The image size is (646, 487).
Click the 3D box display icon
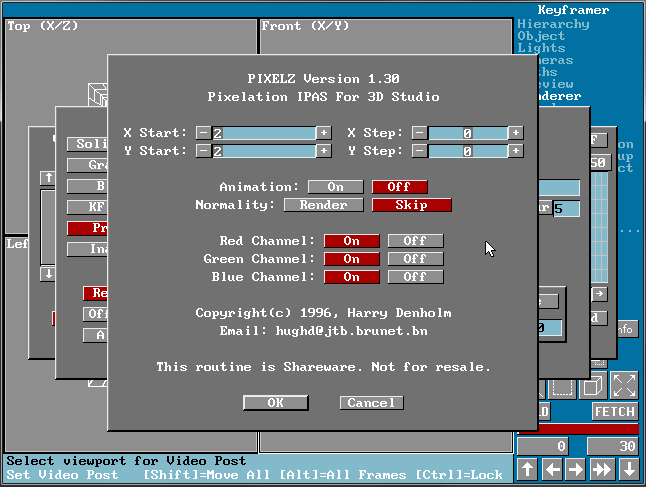click(593, 385)
